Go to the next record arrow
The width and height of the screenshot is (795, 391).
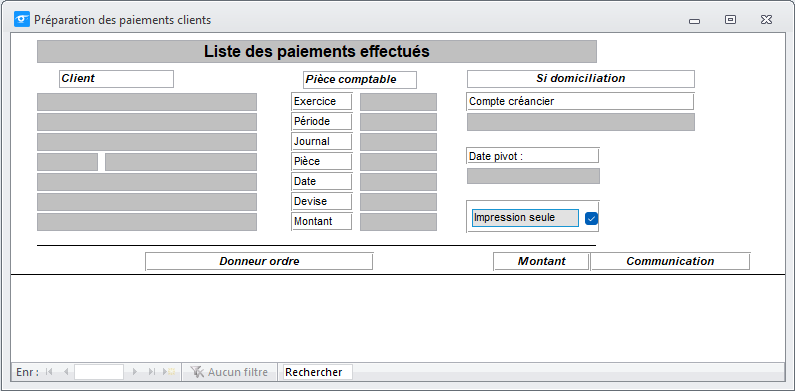point(134,372)
